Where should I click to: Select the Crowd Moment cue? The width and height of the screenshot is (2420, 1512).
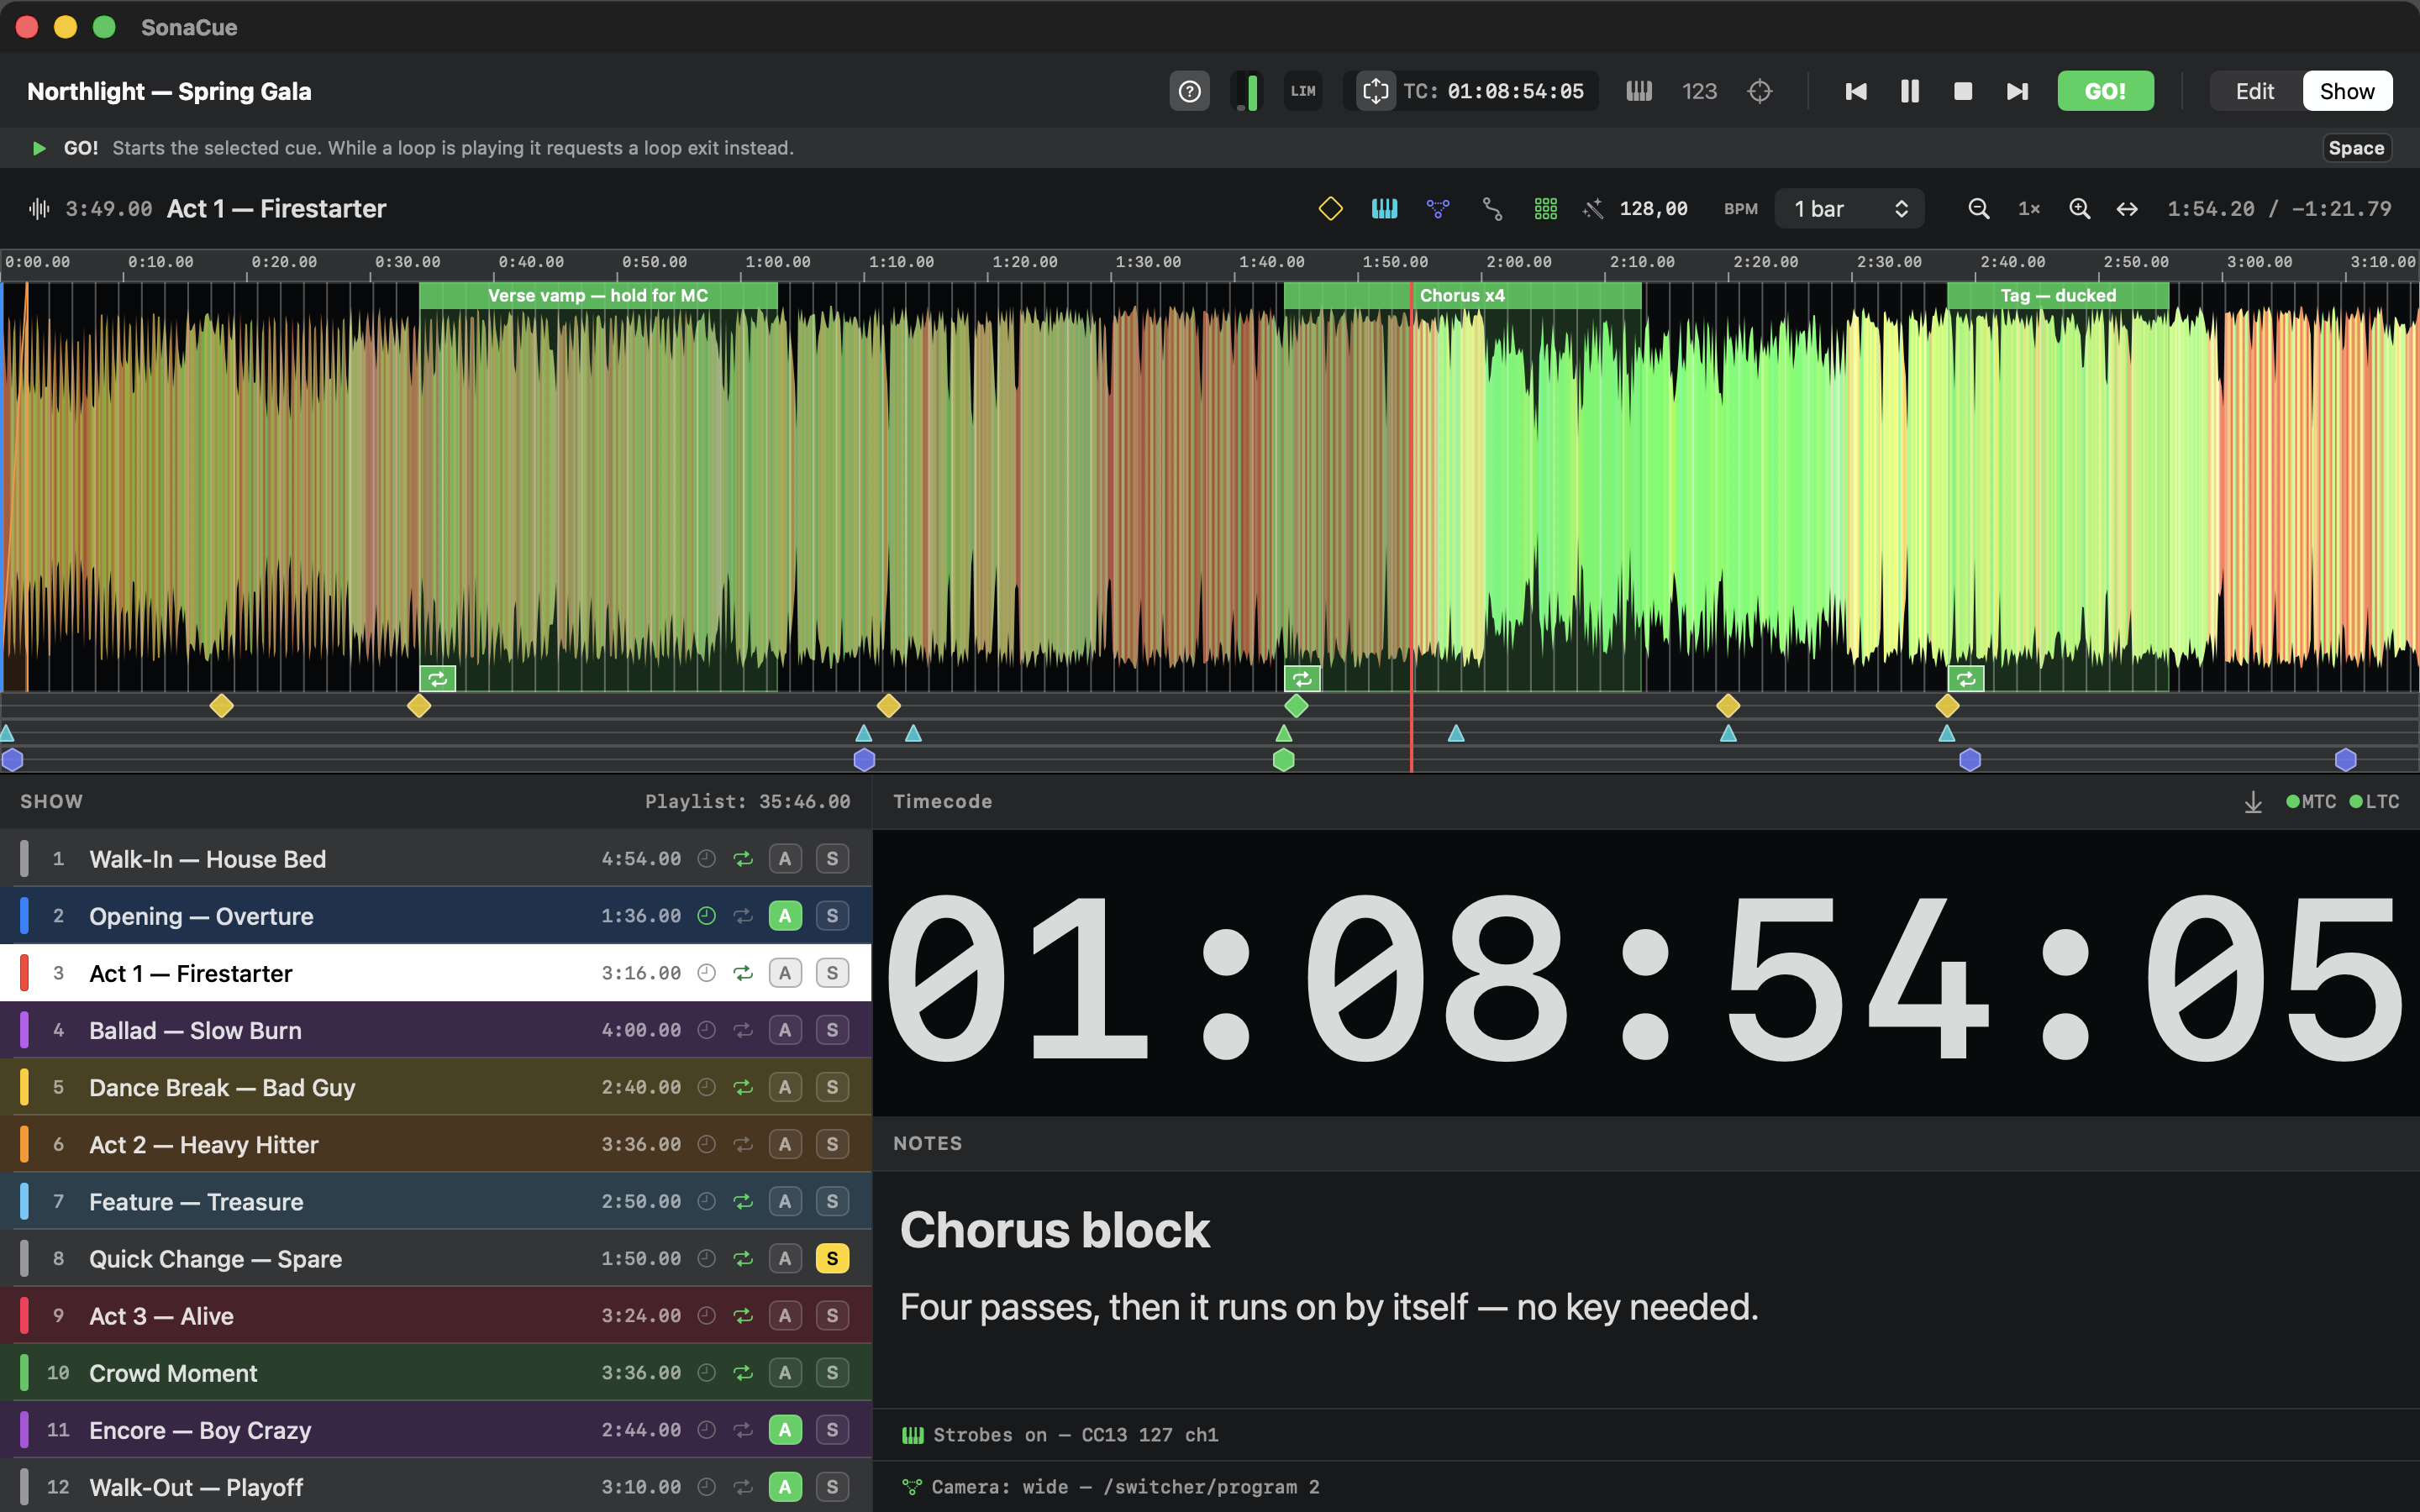pyautogui.click(x=436, y=1373)
